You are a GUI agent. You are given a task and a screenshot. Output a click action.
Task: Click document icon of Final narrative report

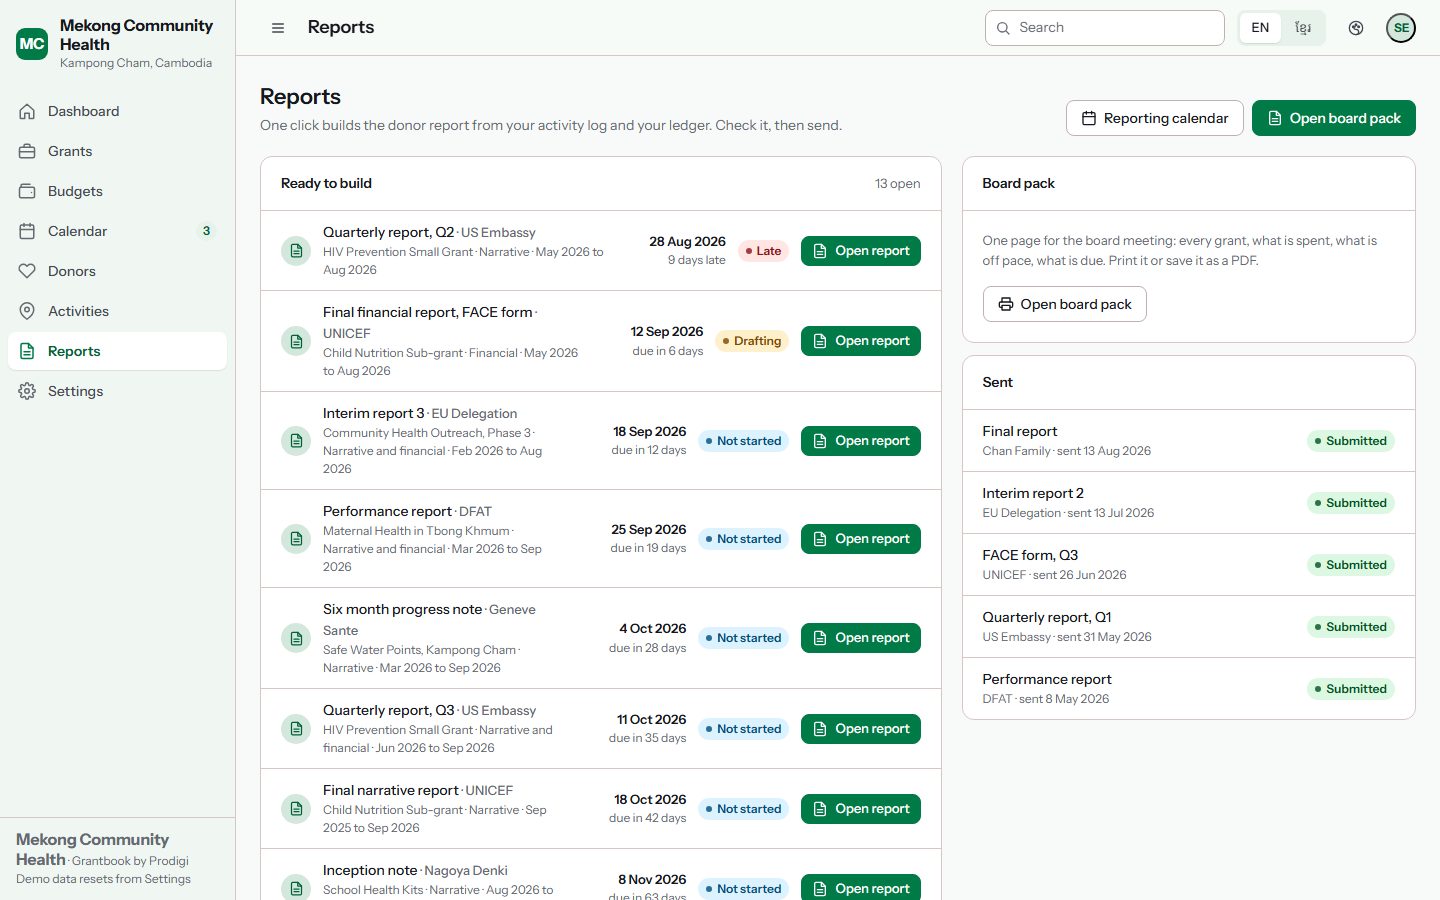point(296,809)
